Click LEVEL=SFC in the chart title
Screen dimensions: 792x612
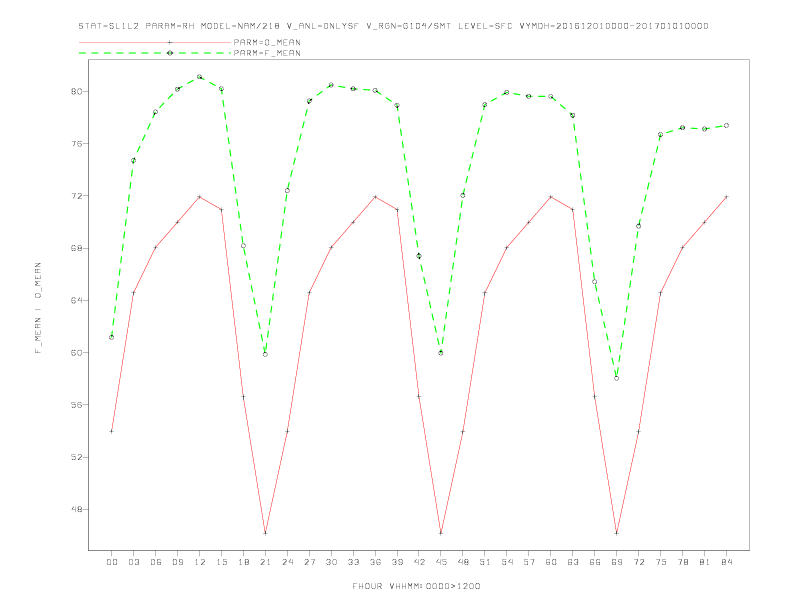485,26
